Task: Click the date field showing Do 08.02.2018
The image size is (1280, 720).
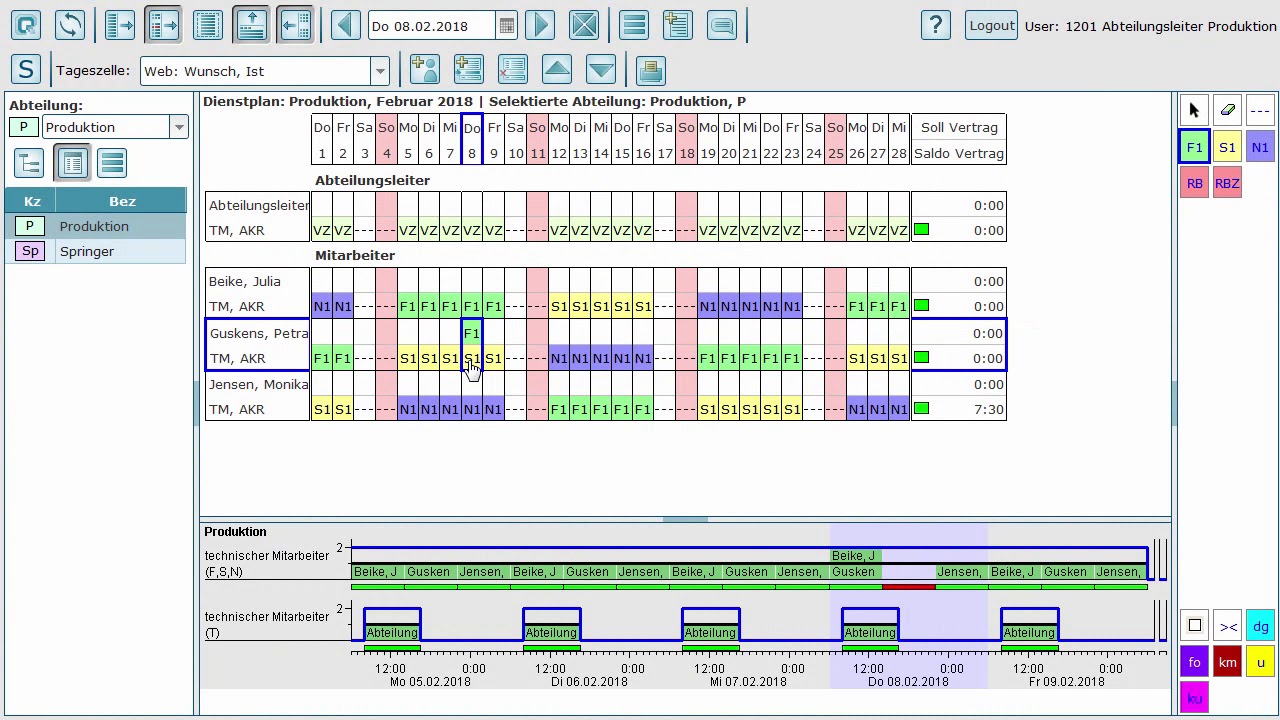Action: (431, 26)
